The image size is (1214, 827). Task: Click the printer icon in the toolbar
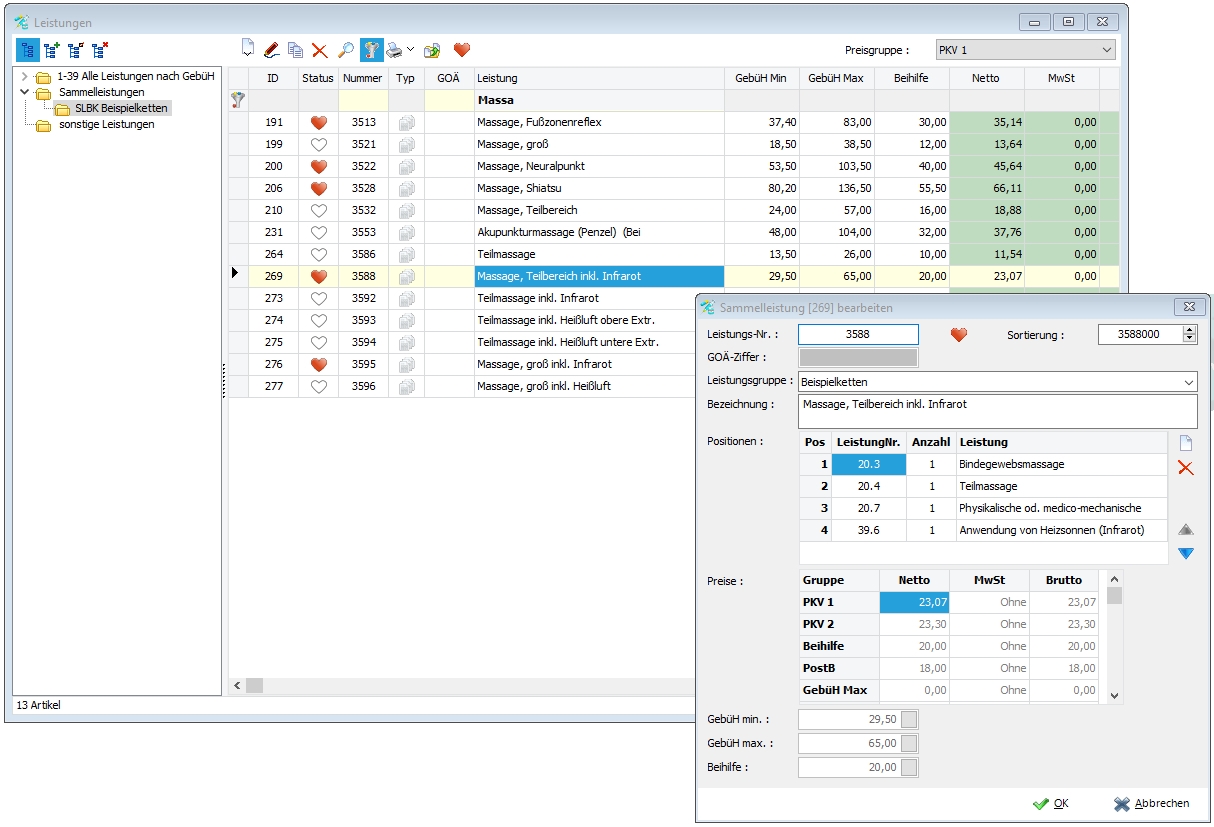pyautogui.click(x=395, y=49)
